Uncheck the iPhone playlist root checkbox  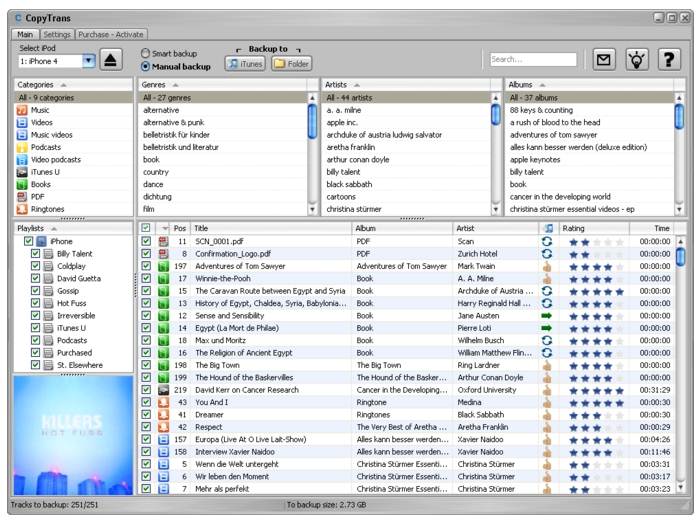click(29, 241)
